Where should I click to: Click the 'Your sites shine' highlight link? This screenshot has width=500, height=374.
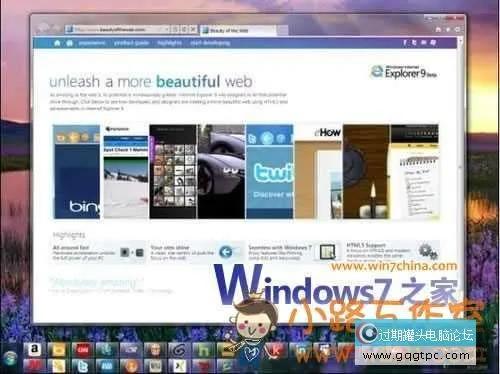(x=170, y=247)
